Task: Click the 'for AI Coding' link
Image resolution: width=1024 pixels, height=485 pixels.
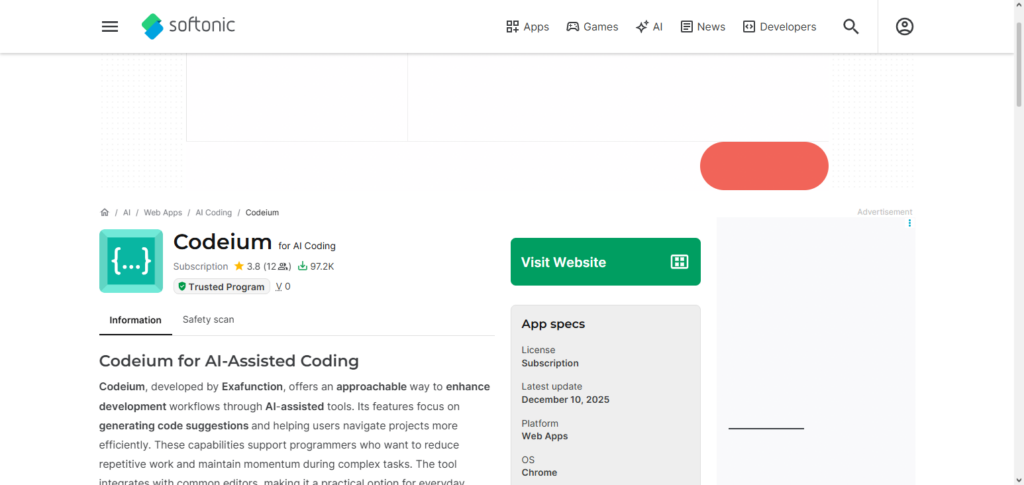Action: tap(307, 246)
